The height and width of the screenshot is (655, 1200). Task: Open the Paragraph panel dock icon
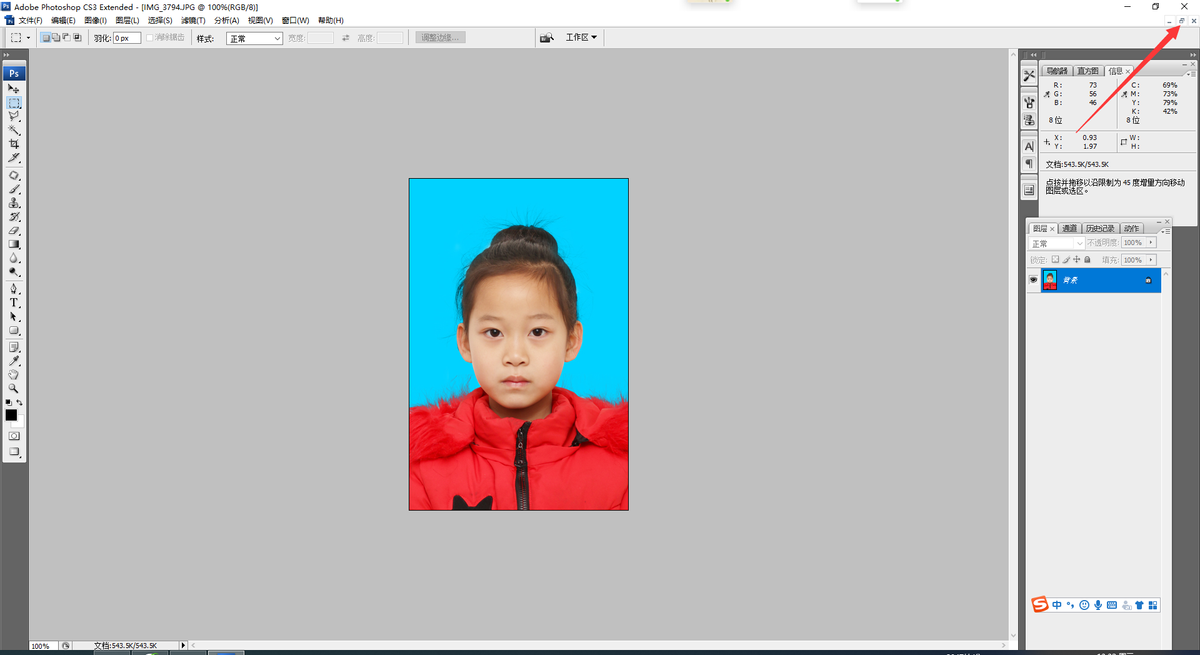[1028, 163]
